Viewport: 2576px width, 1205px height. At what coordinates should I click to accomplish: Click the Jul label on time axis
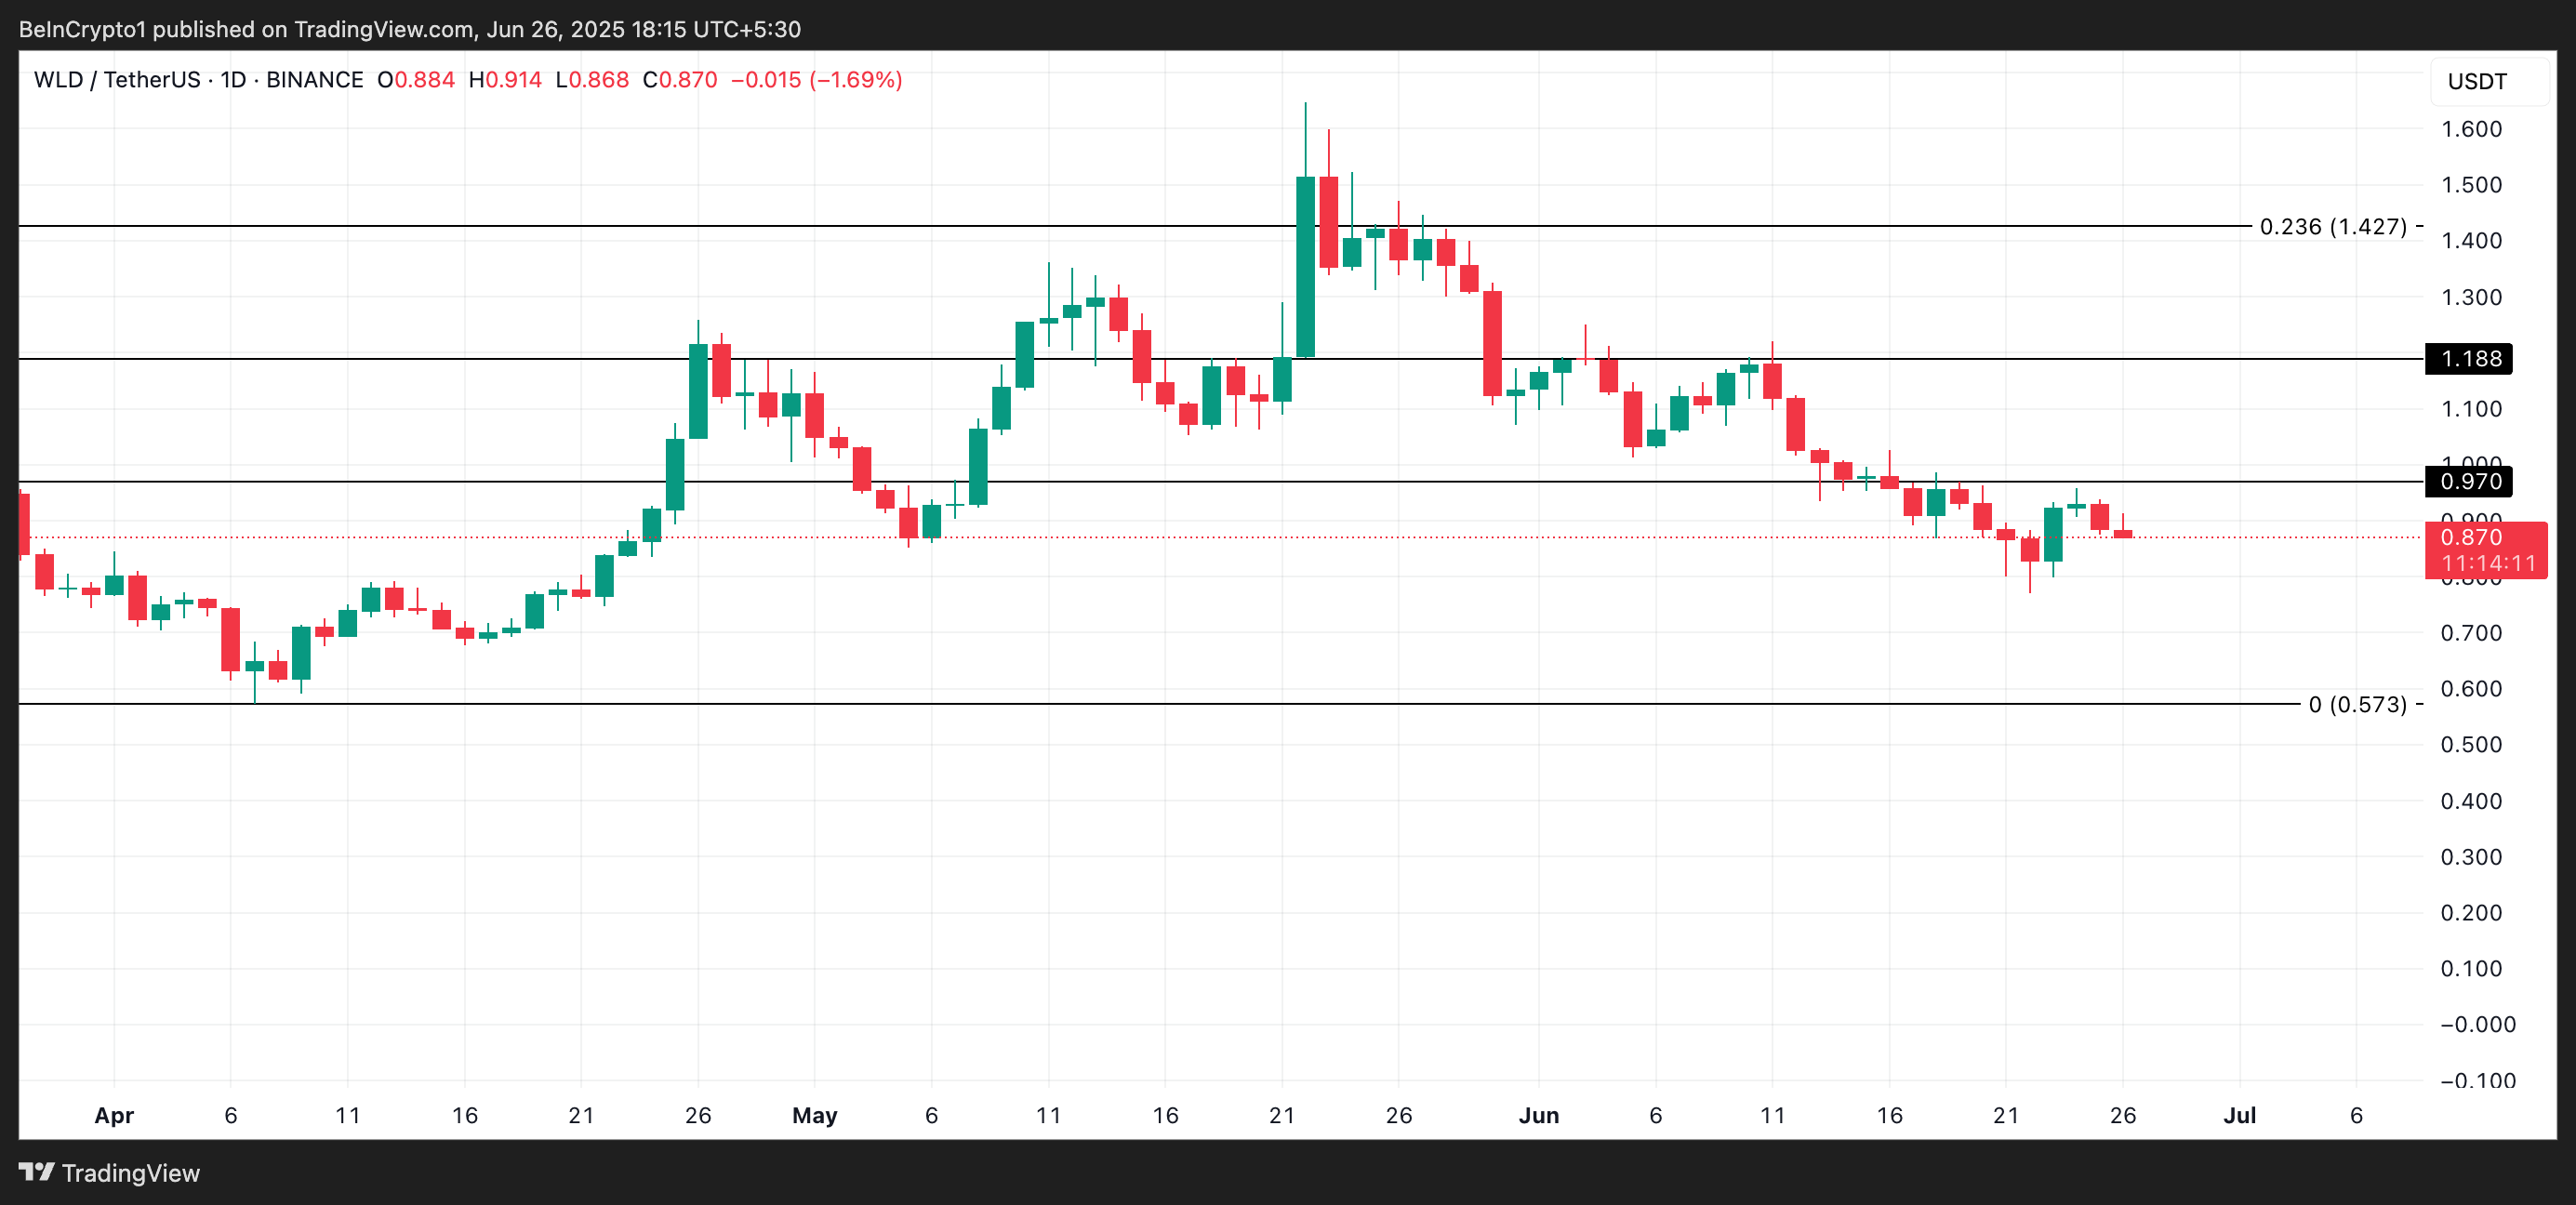click(2239, 1115)
